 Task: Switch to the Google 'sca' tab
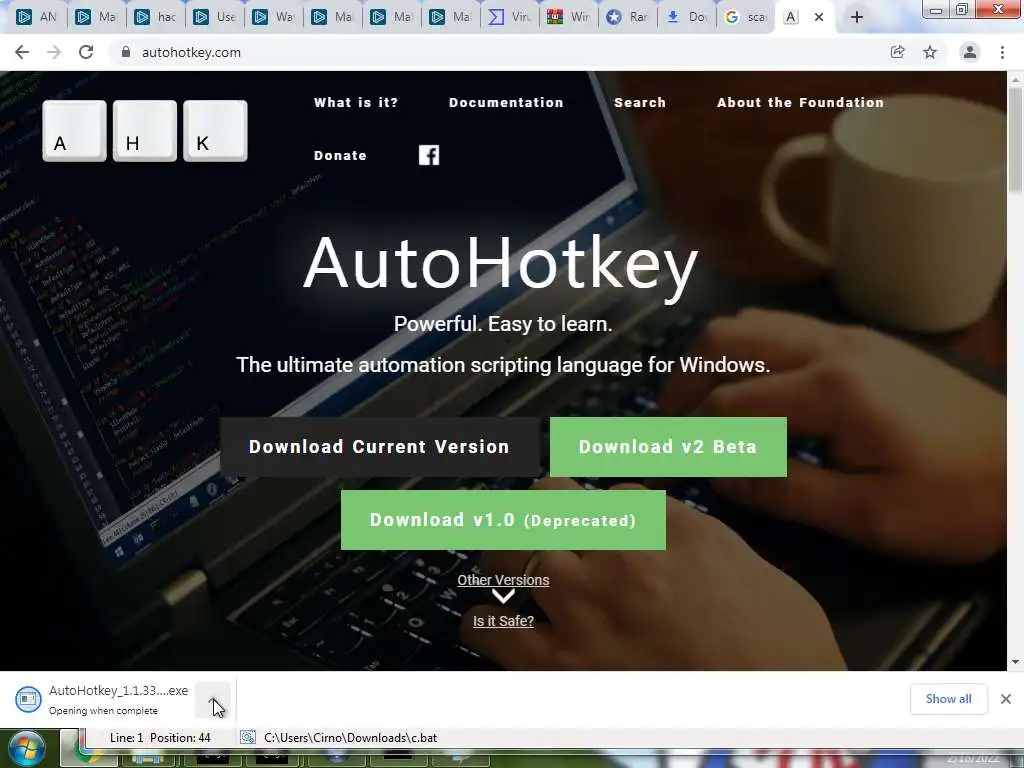745,17
